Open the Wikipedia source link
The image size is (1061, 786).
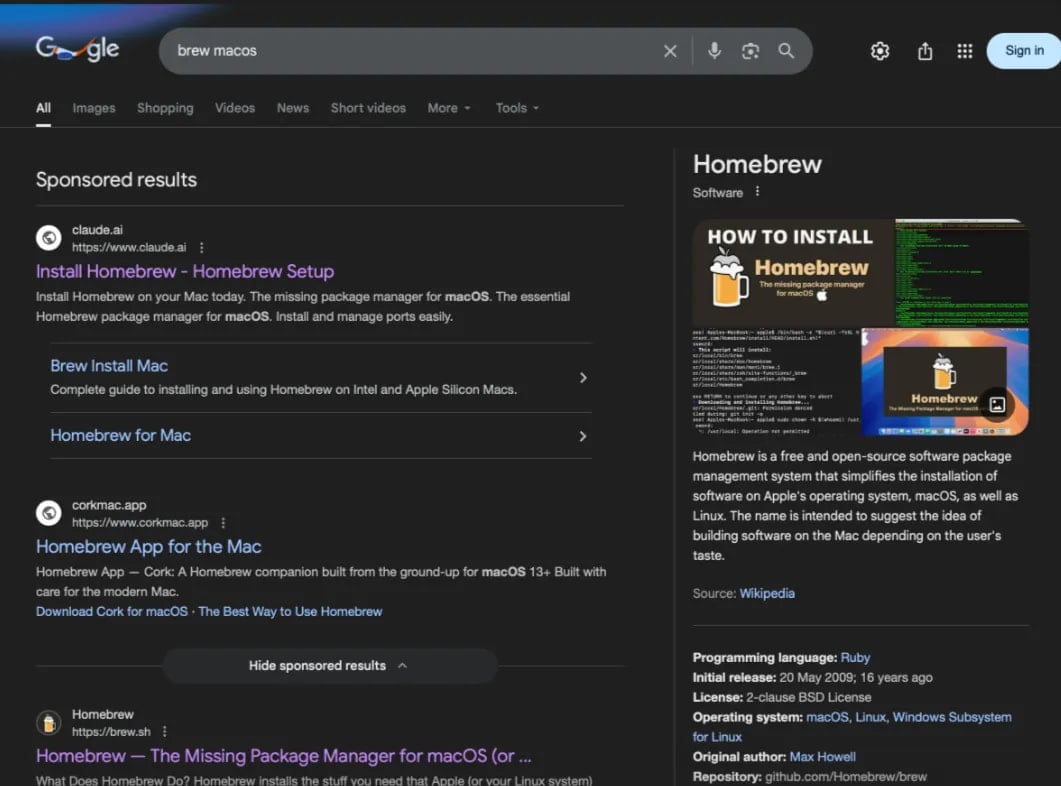pyautogui.click(x=766, y=592)
